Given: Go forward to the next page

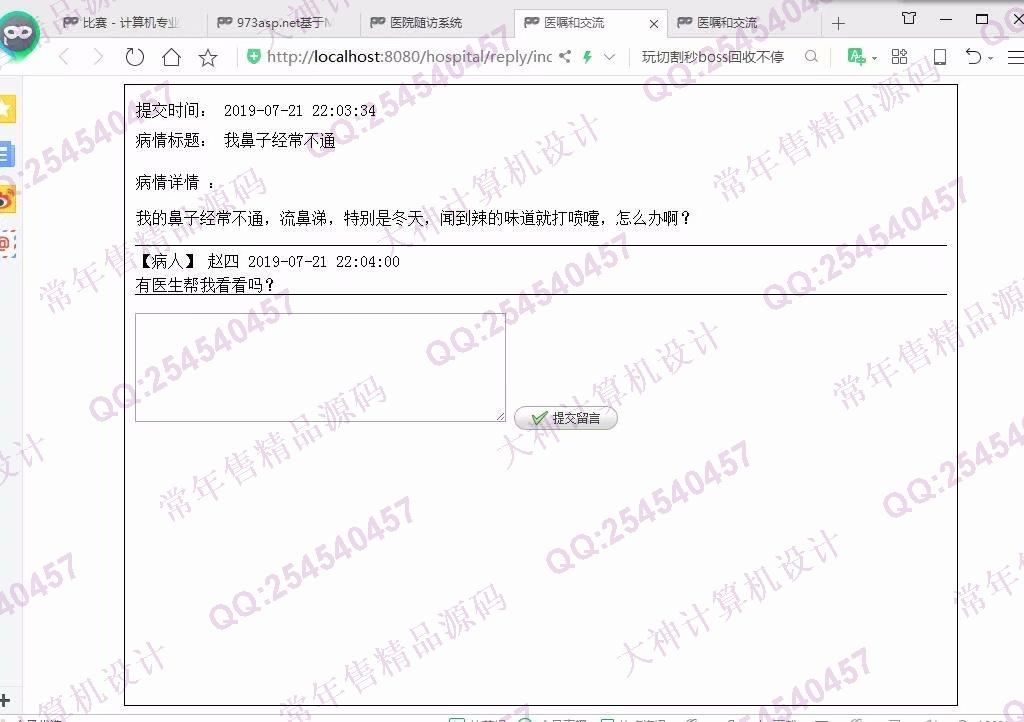Looking at the screenshot, I should 99,57.
